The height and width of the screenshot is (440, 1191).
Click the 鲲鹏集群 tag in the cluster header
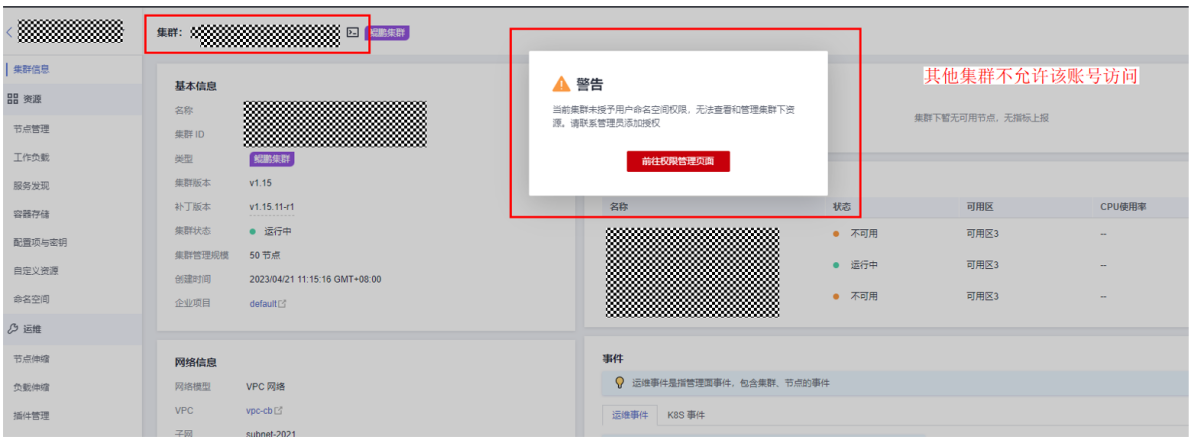pyautogui.click(x=387, y=33)
